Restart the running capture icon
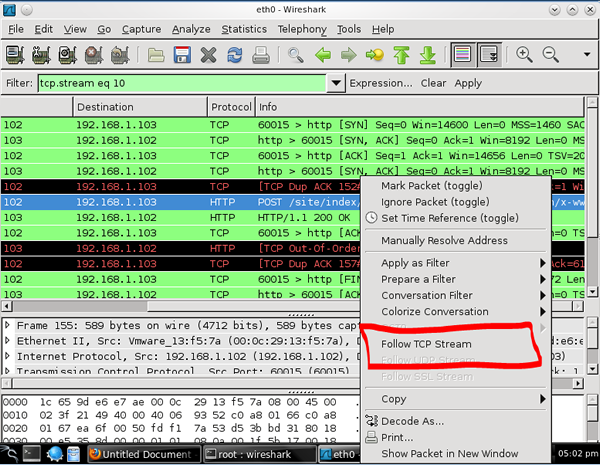The image size is (600, 465). pyautogui.click(x=120, y=55)
